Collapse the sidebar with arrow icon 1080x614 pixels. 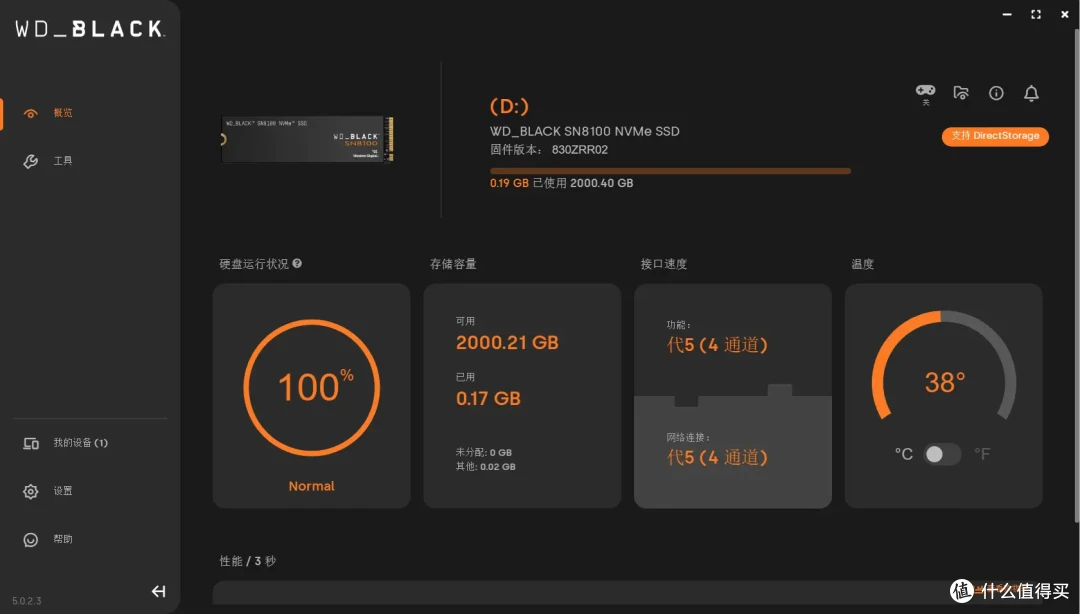point(158,591)
